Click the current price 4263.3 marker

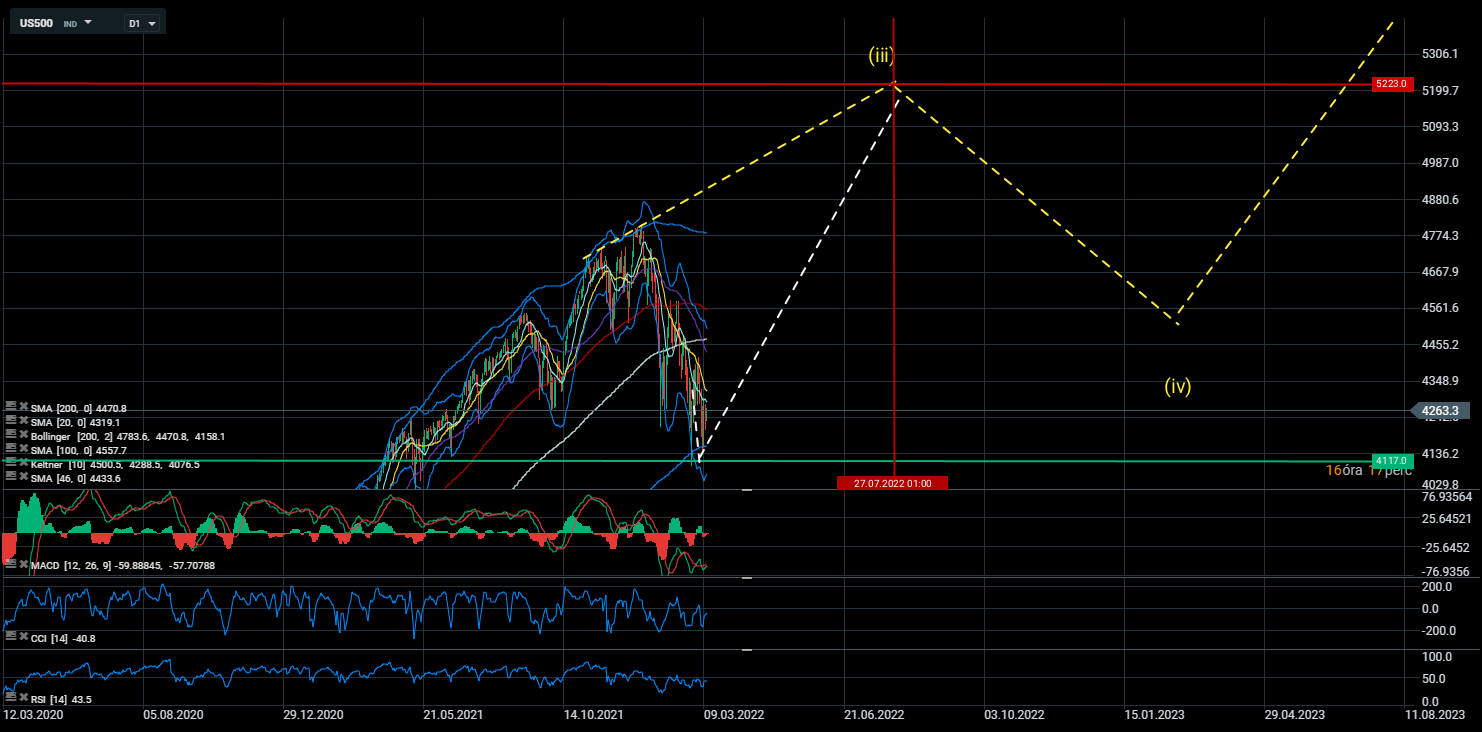click(x=1442, y=410)
